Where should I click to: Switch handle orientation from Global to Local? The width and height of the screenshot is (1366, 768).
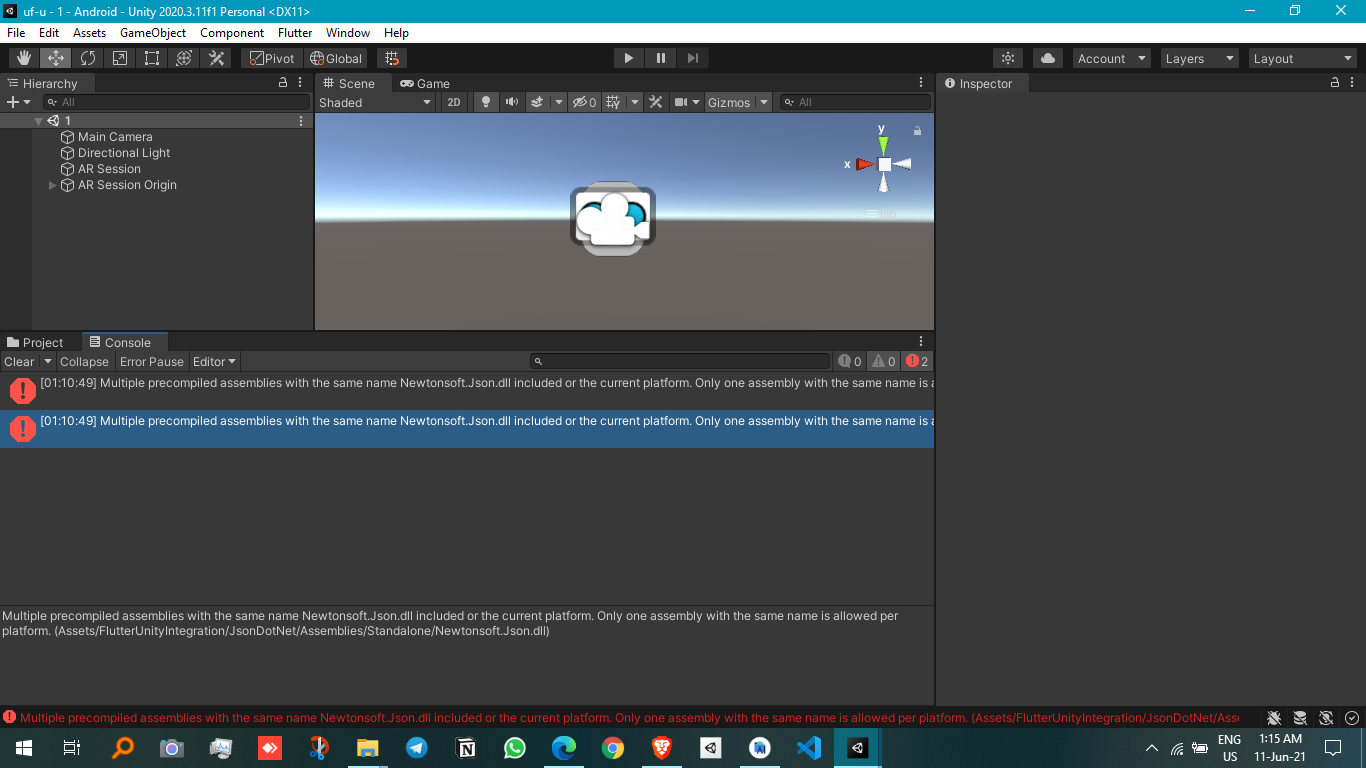pyautogui.click(x=336, y=57)
